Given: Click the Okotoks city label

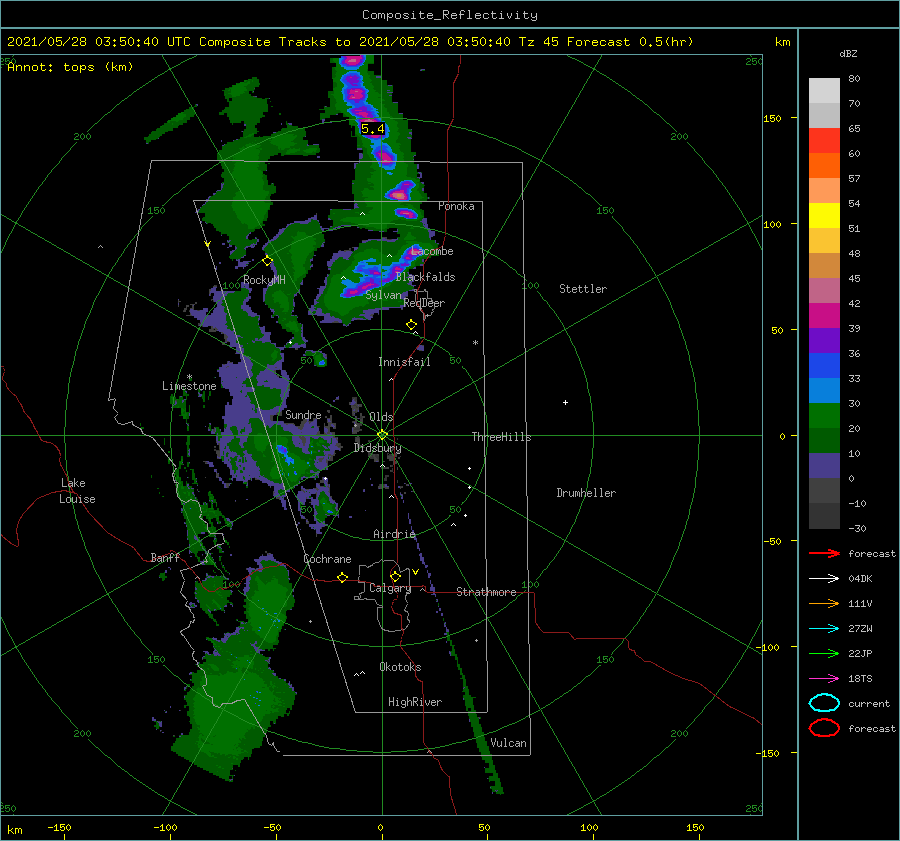Looking at the screenshot, I should [400, 667].
